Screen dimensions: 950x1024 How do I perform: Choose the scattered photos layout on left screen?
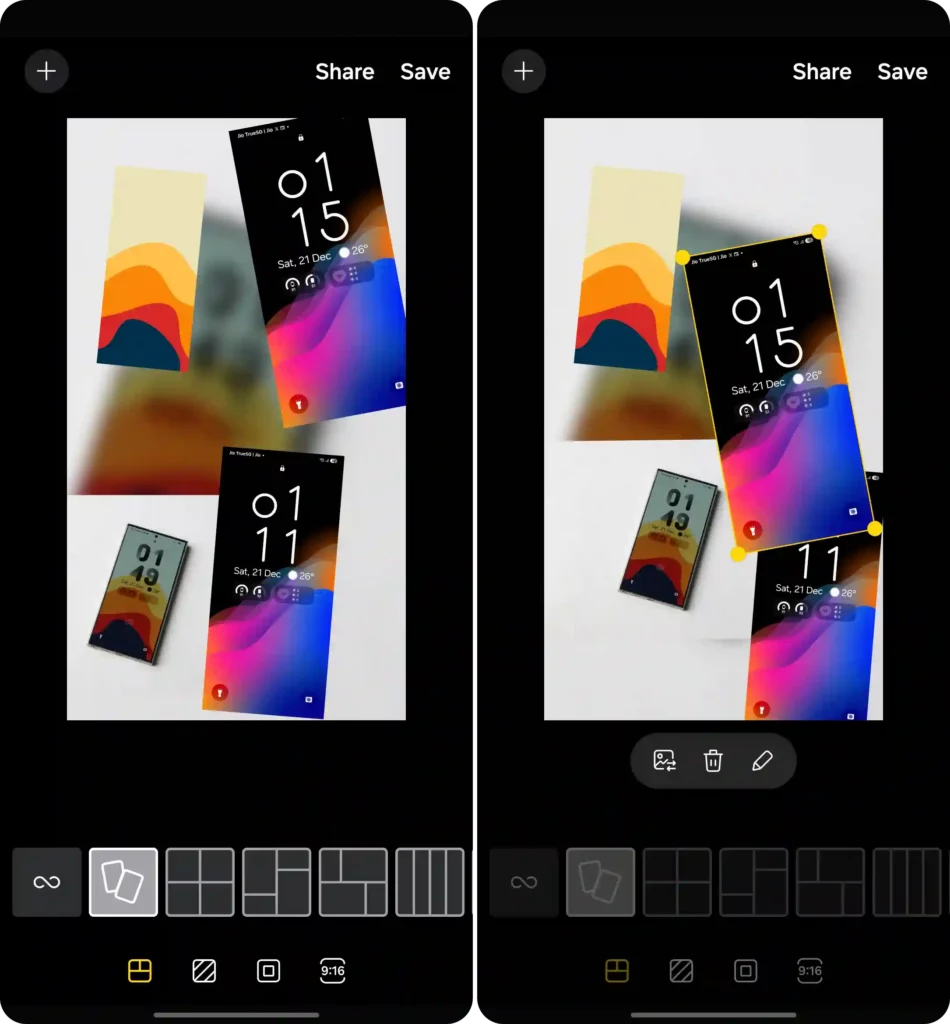(123, 882)
